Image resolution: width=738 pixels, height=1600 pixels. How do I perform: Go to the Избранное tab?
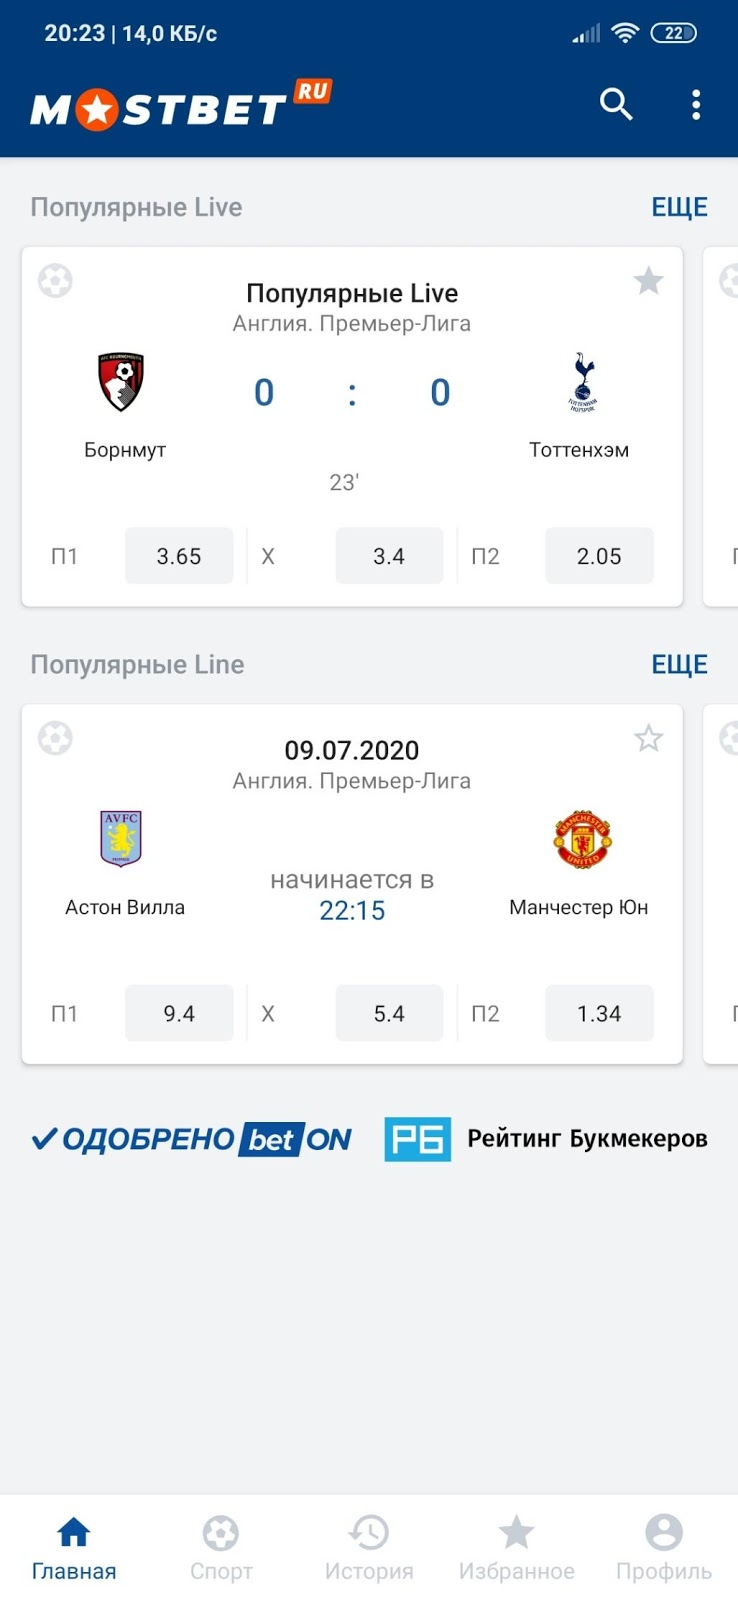pyautogui.click(x=516, y=1547)
